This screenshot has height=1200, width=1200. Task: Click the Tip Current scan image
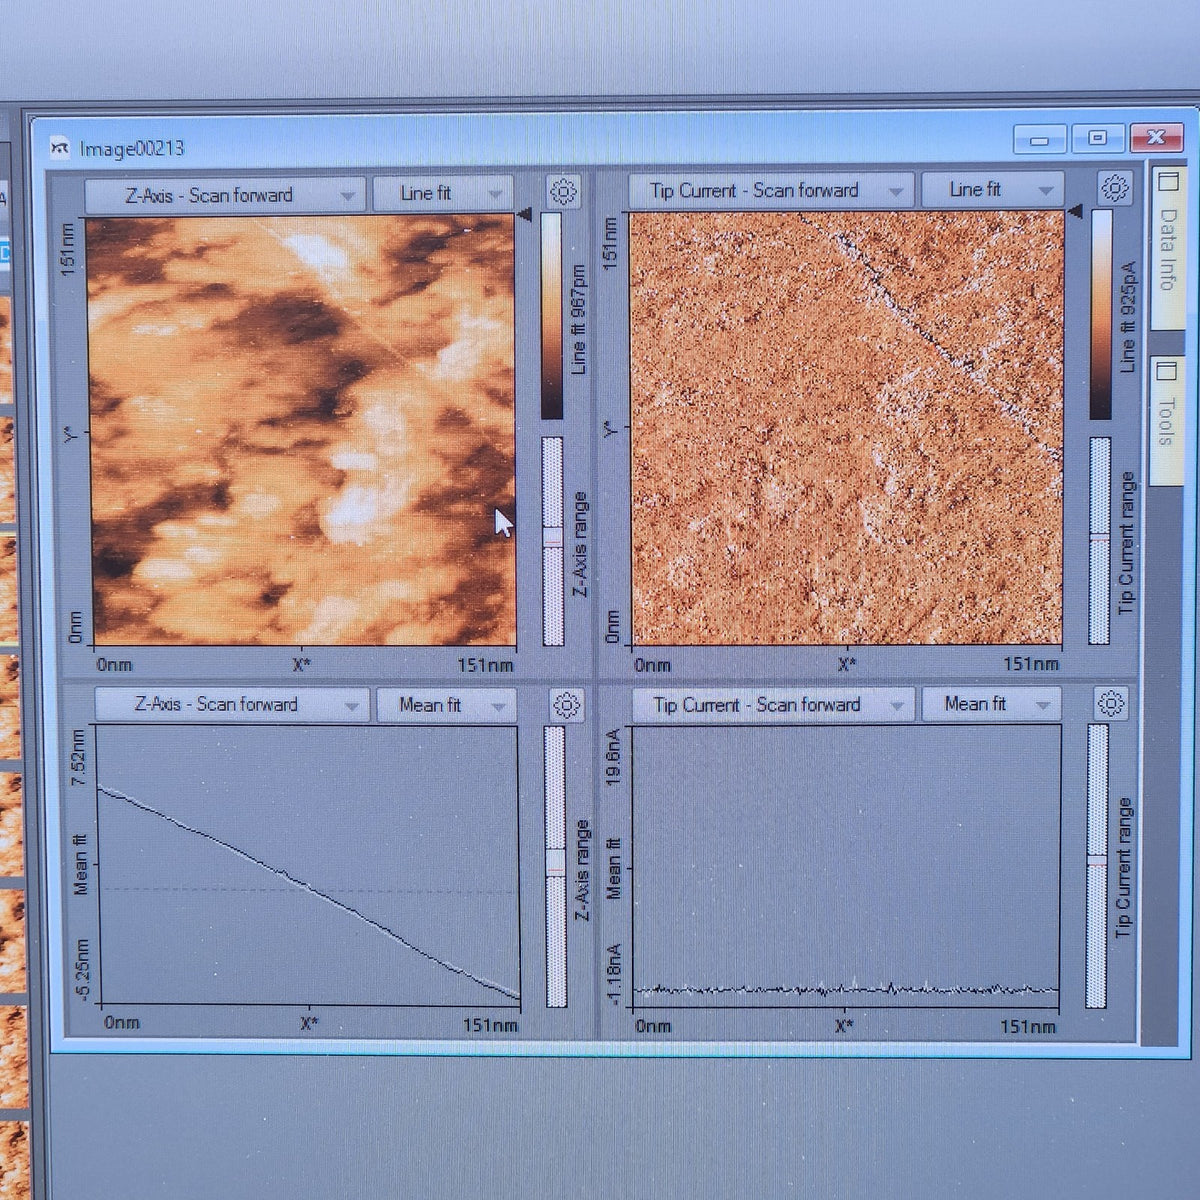coord(847,428)
